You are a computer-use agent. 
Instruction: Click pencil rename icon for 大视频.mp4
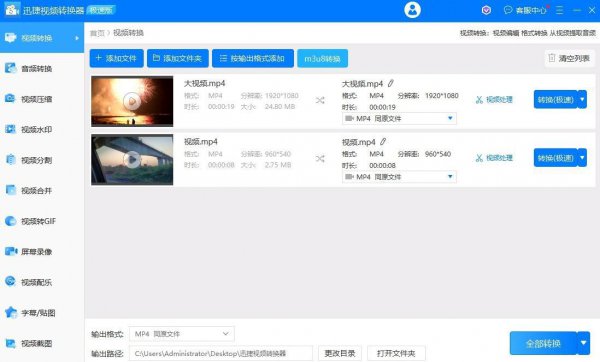click(391, 83)
